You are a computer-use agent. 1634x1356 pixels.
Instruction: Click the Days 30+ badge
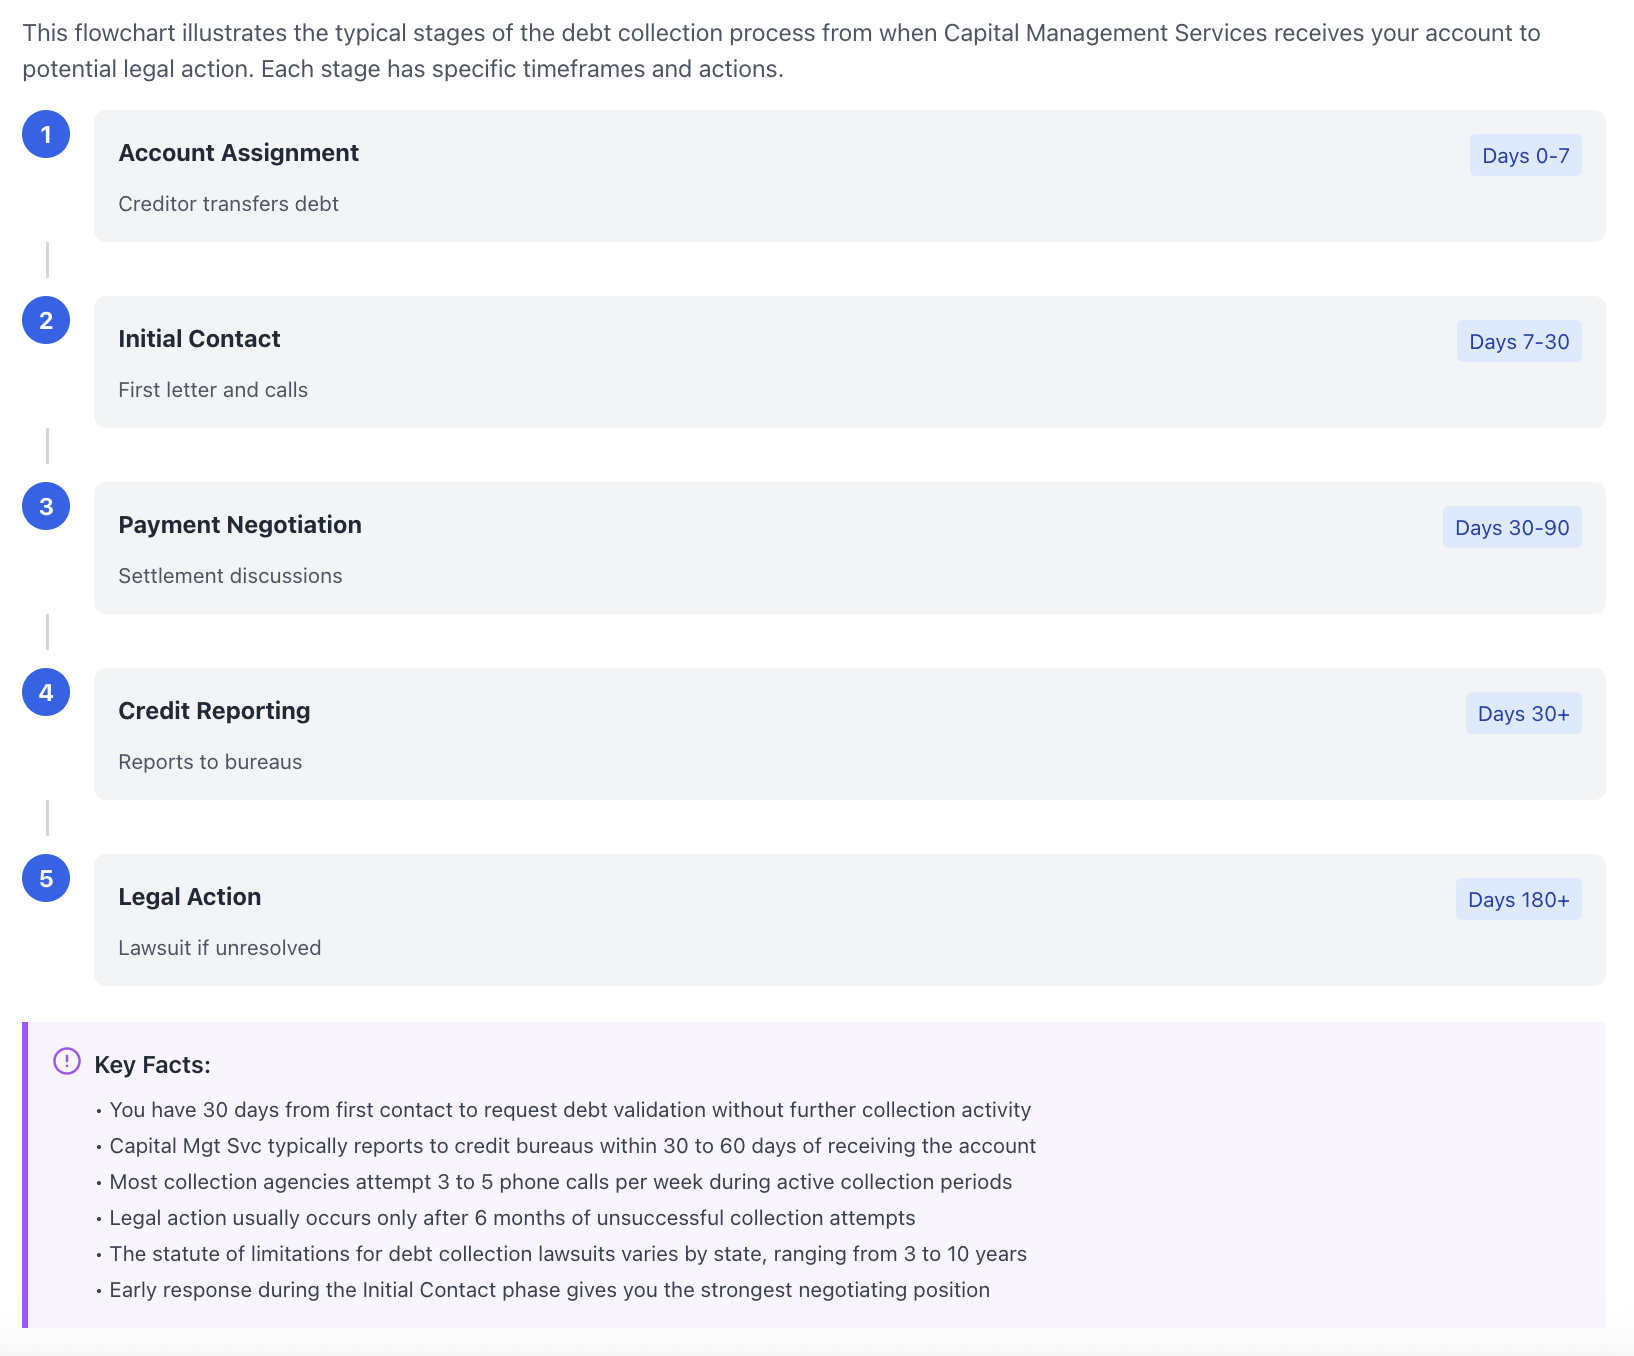tap(1523, 713)
